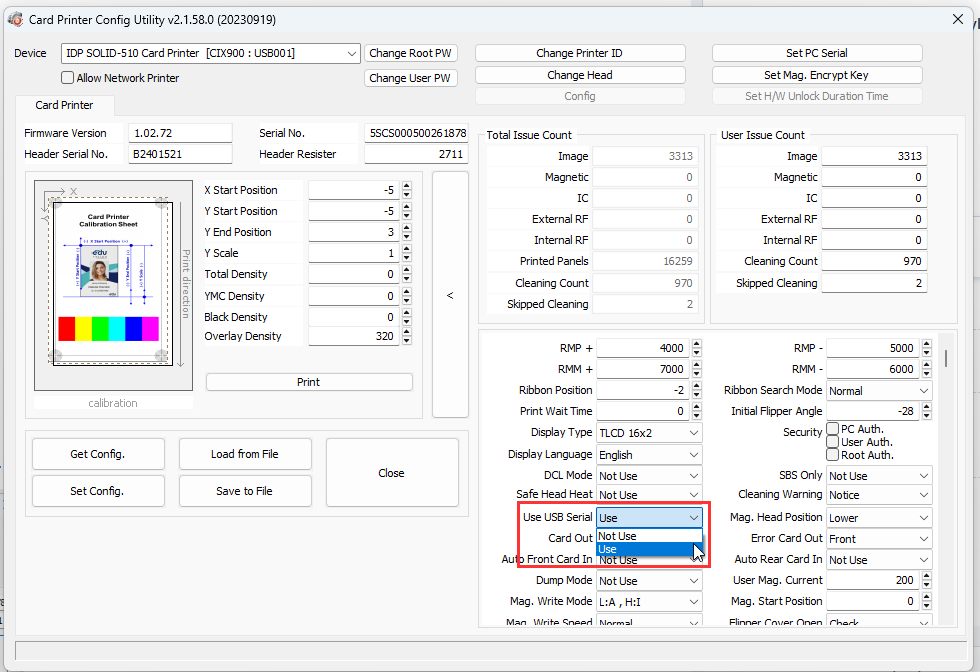
Task: Adjust the Black Density spinner
Action: 407,317
